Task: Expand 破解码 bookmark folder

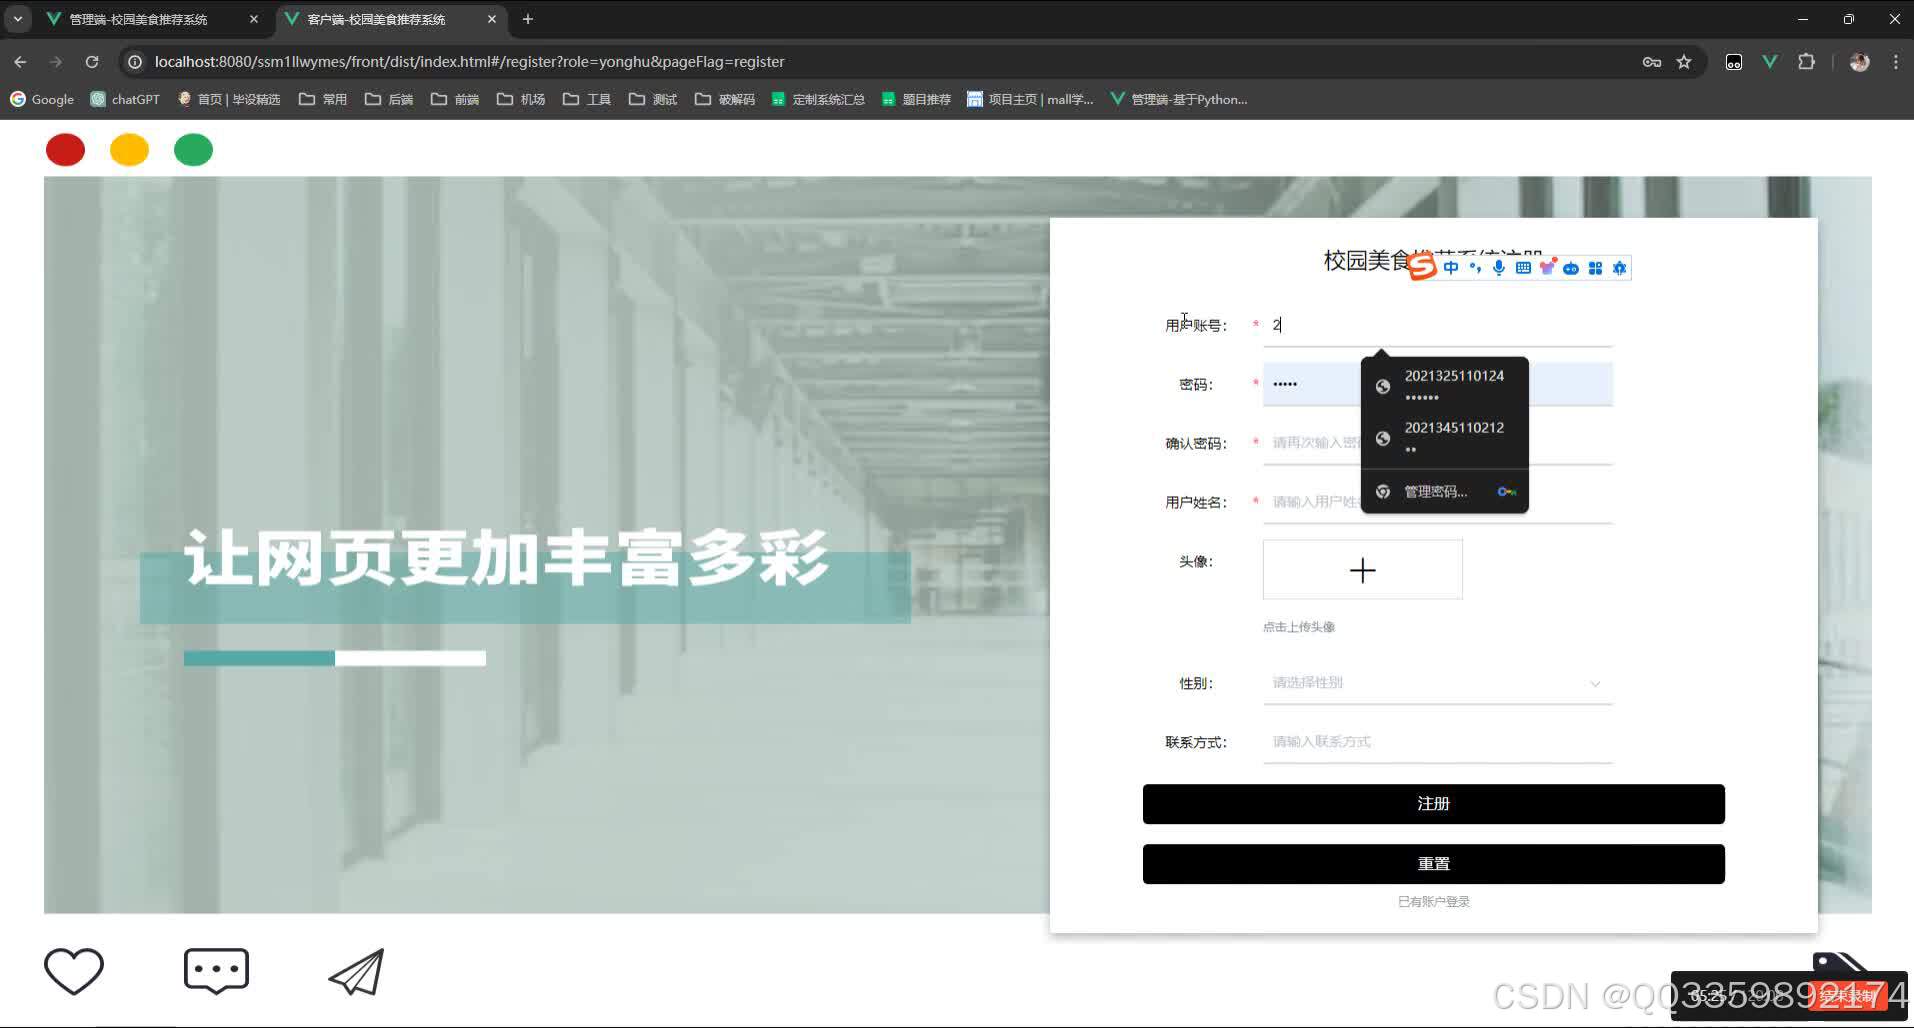Action: tap(725, 99)
